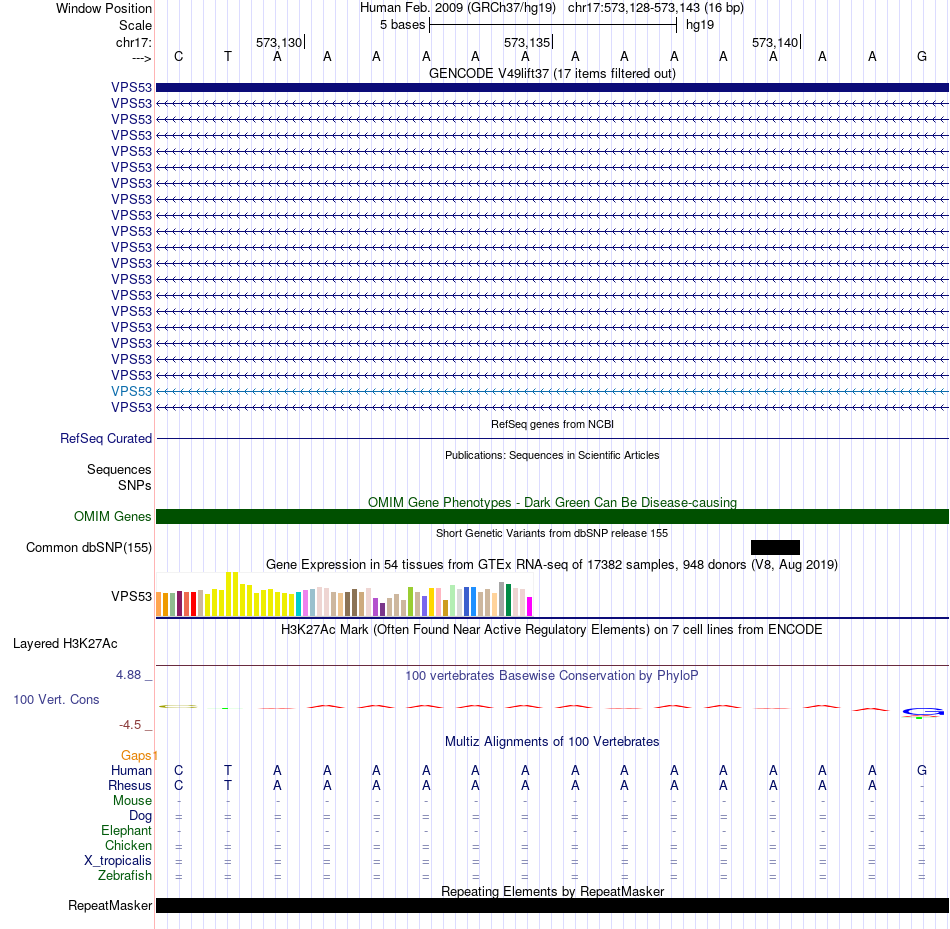Click the 'Zebrafish' alignment row label
Viewport: 950px width, 929px height.
coord(125,876)
